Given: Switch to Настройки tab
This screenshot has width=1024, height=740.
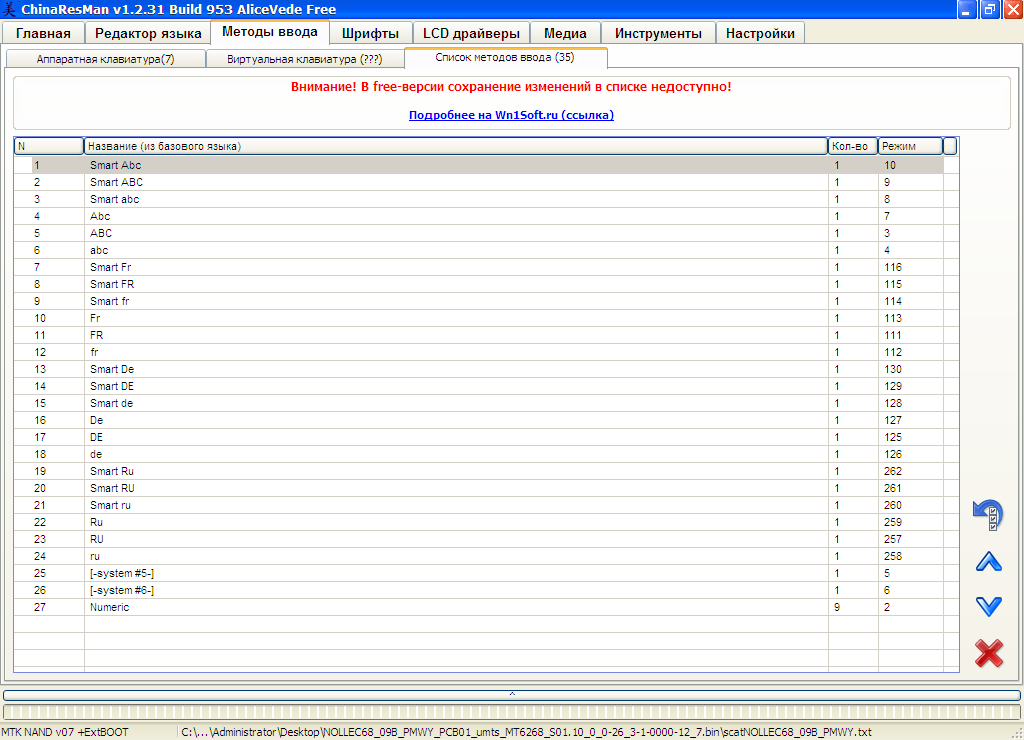Looking at the screenshot, I should [x=760, y=33].
